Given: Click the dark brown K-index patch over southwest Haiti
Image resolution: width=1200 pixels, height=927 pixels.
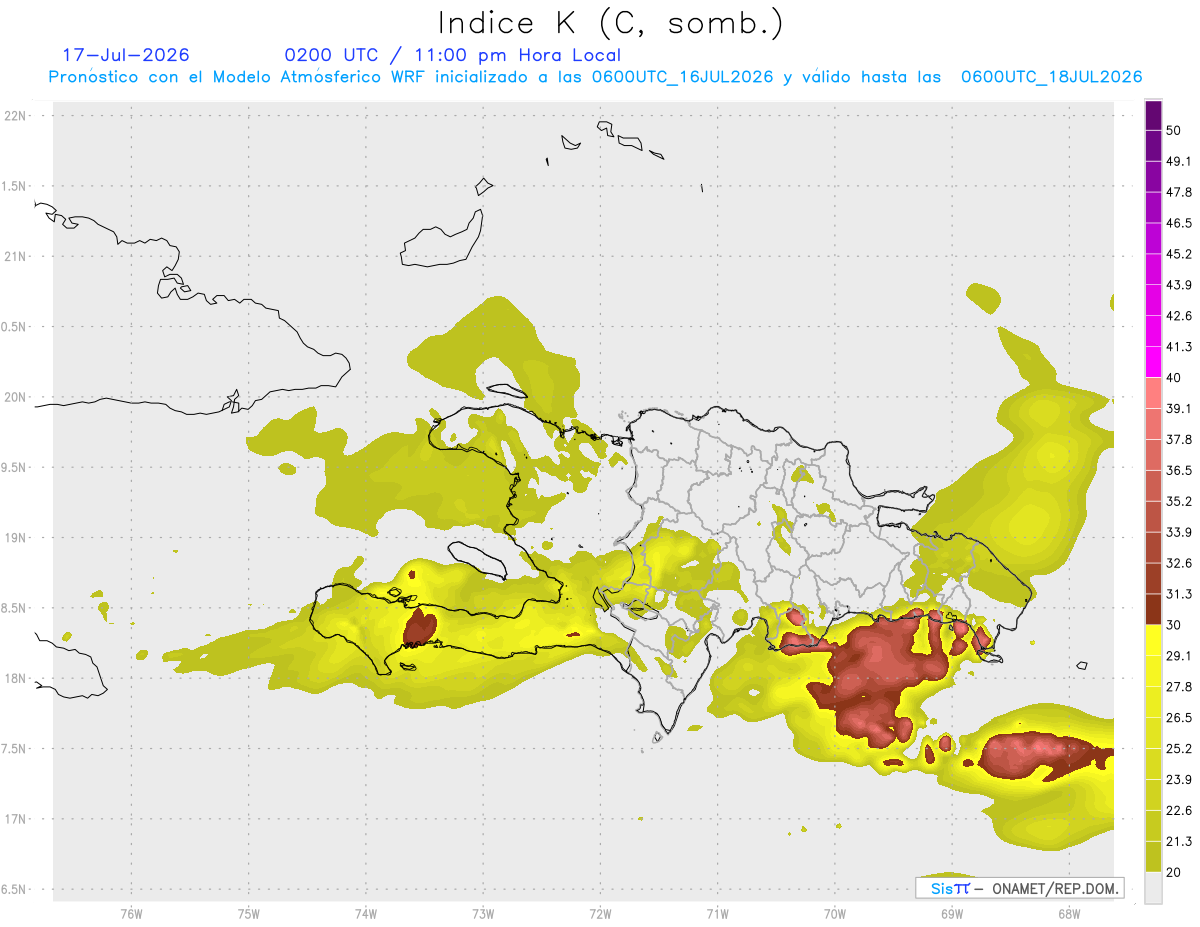Looking at the screenshot, I should [419, 627].
